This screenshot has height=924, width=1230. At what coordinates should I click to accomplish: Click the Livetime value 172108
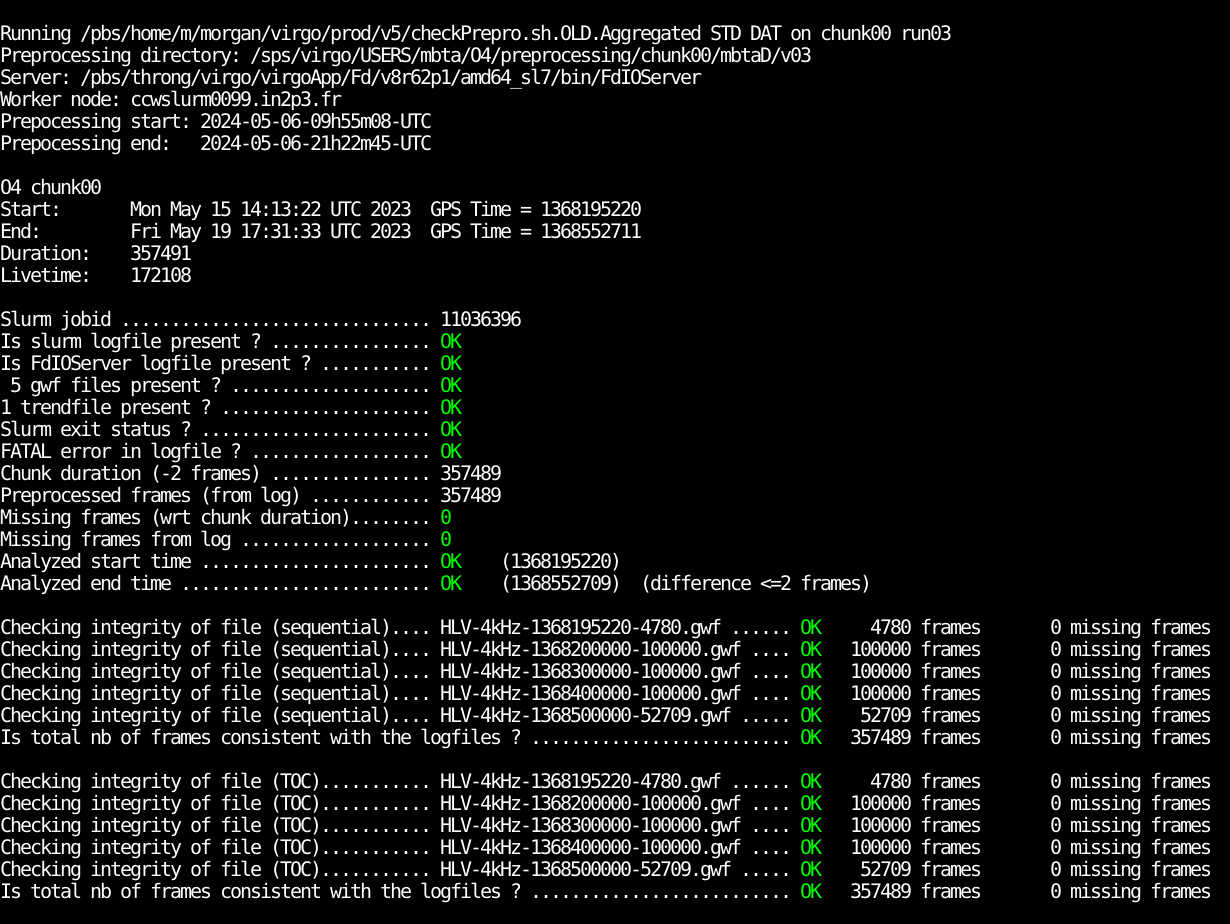coord(160,276)
